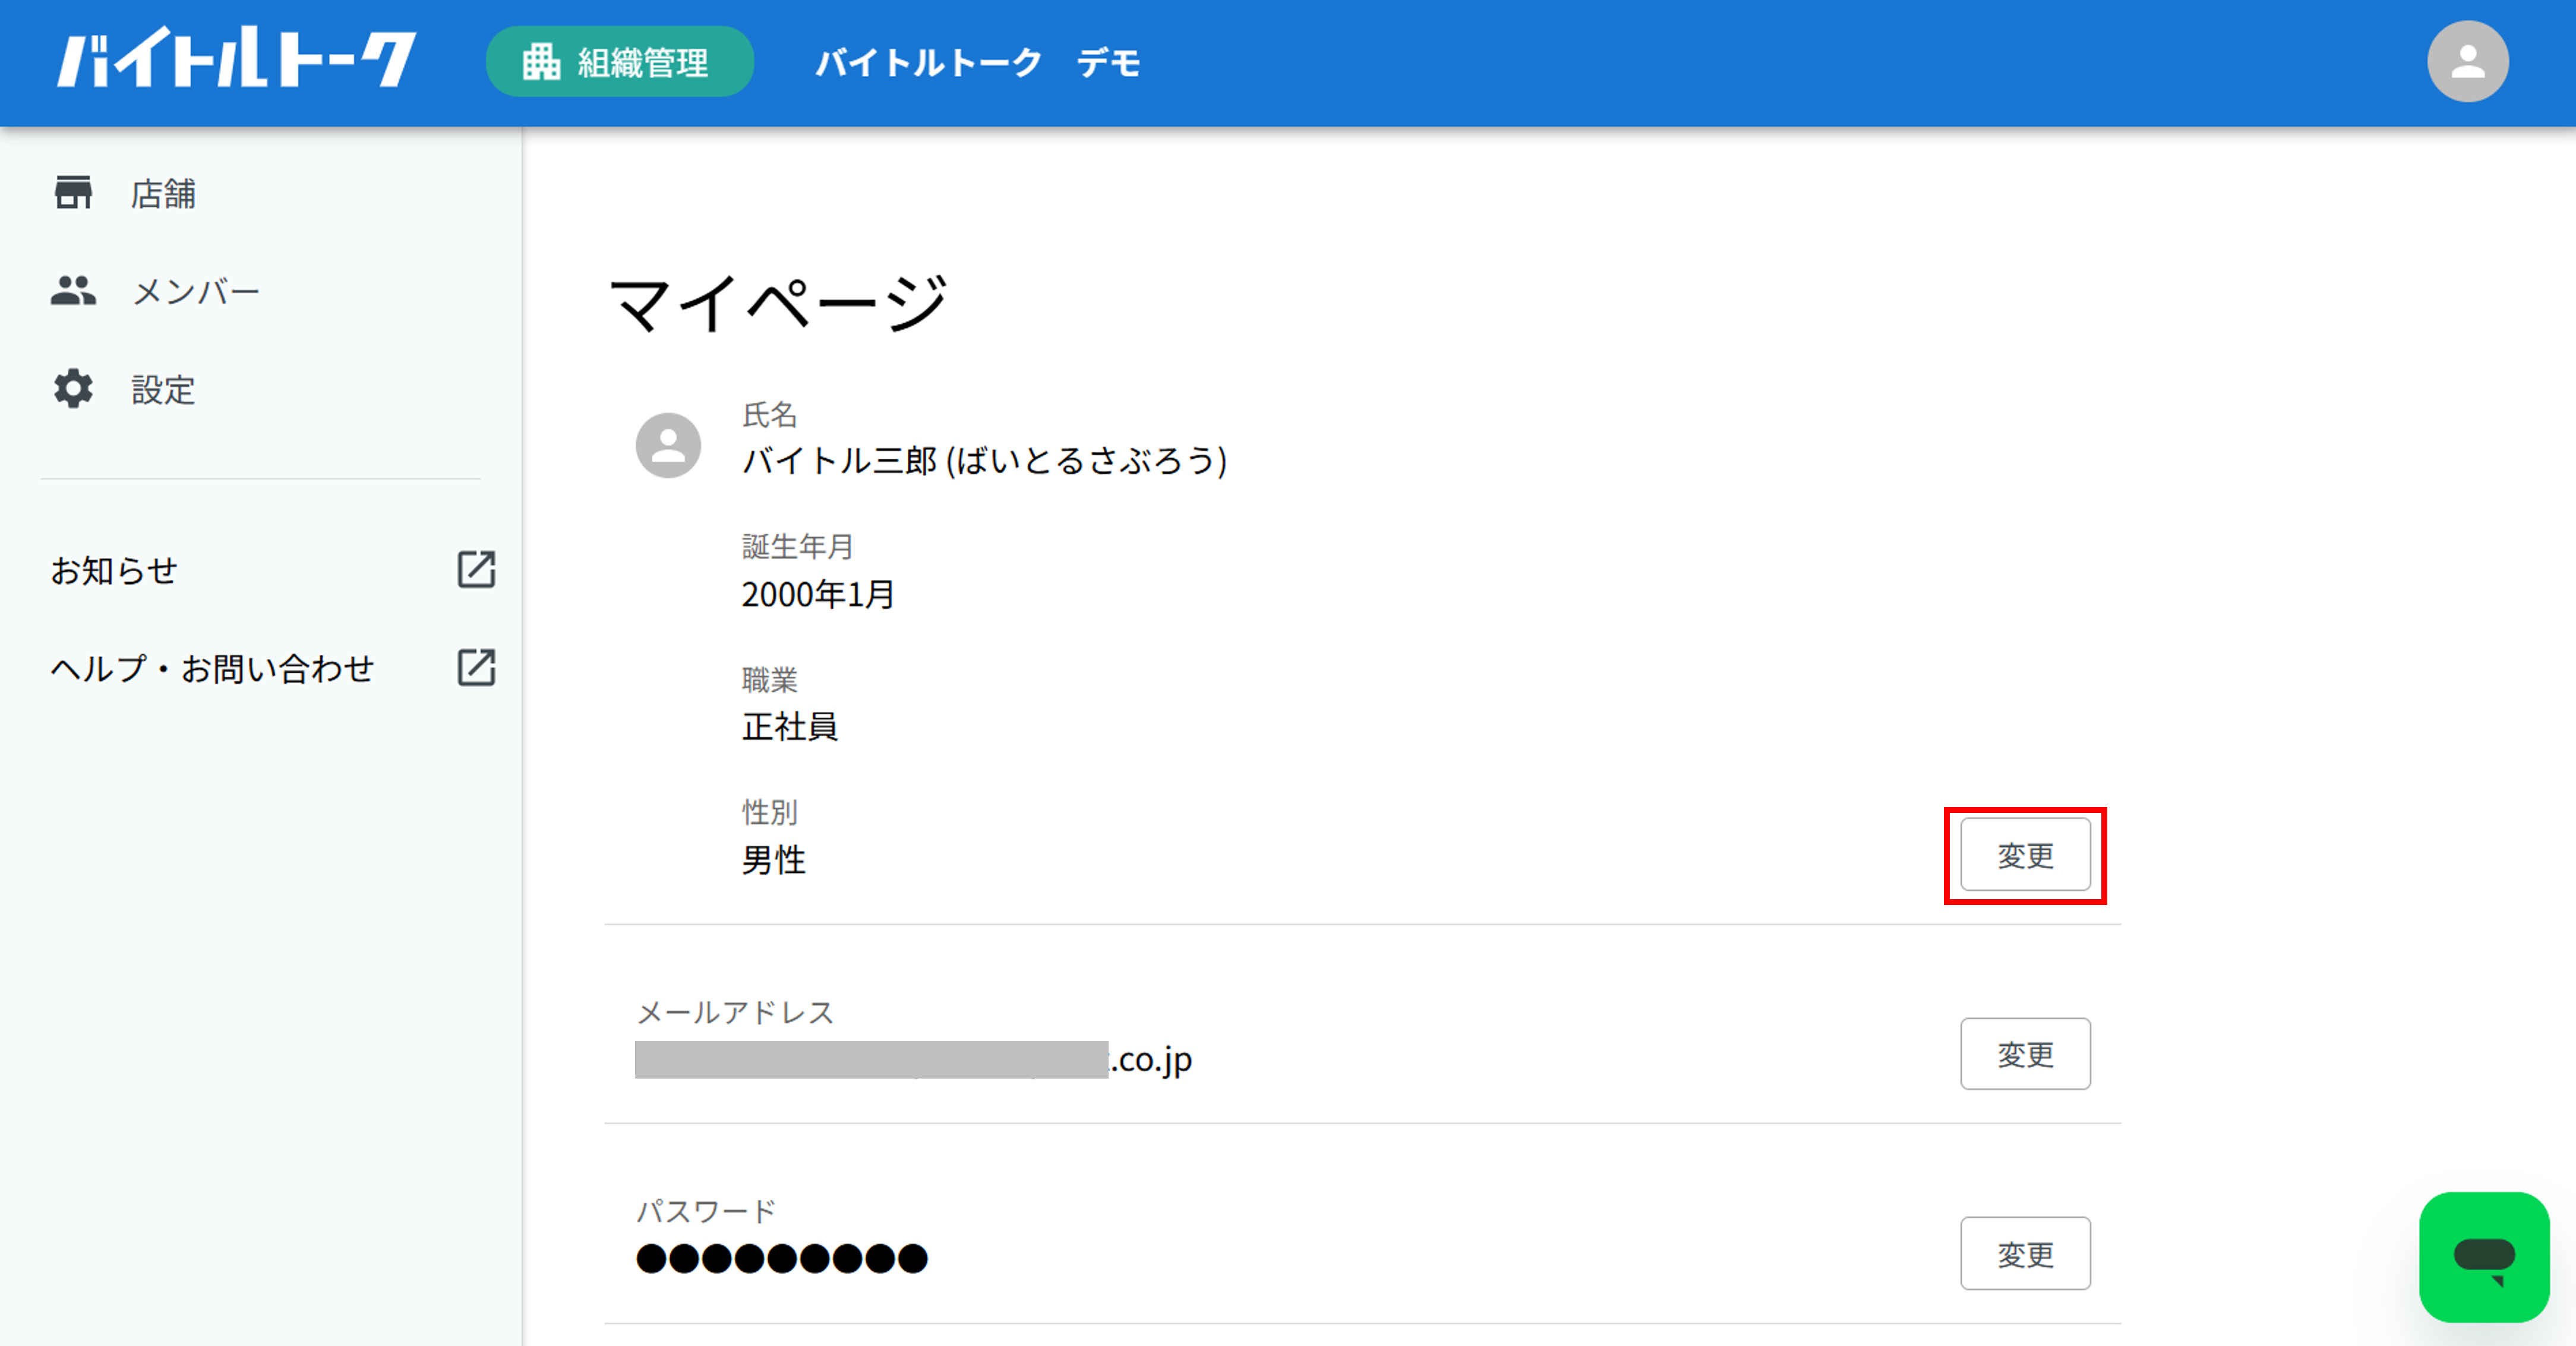Click the パスワード label
The image size is (2576, 1346).
706,1211
